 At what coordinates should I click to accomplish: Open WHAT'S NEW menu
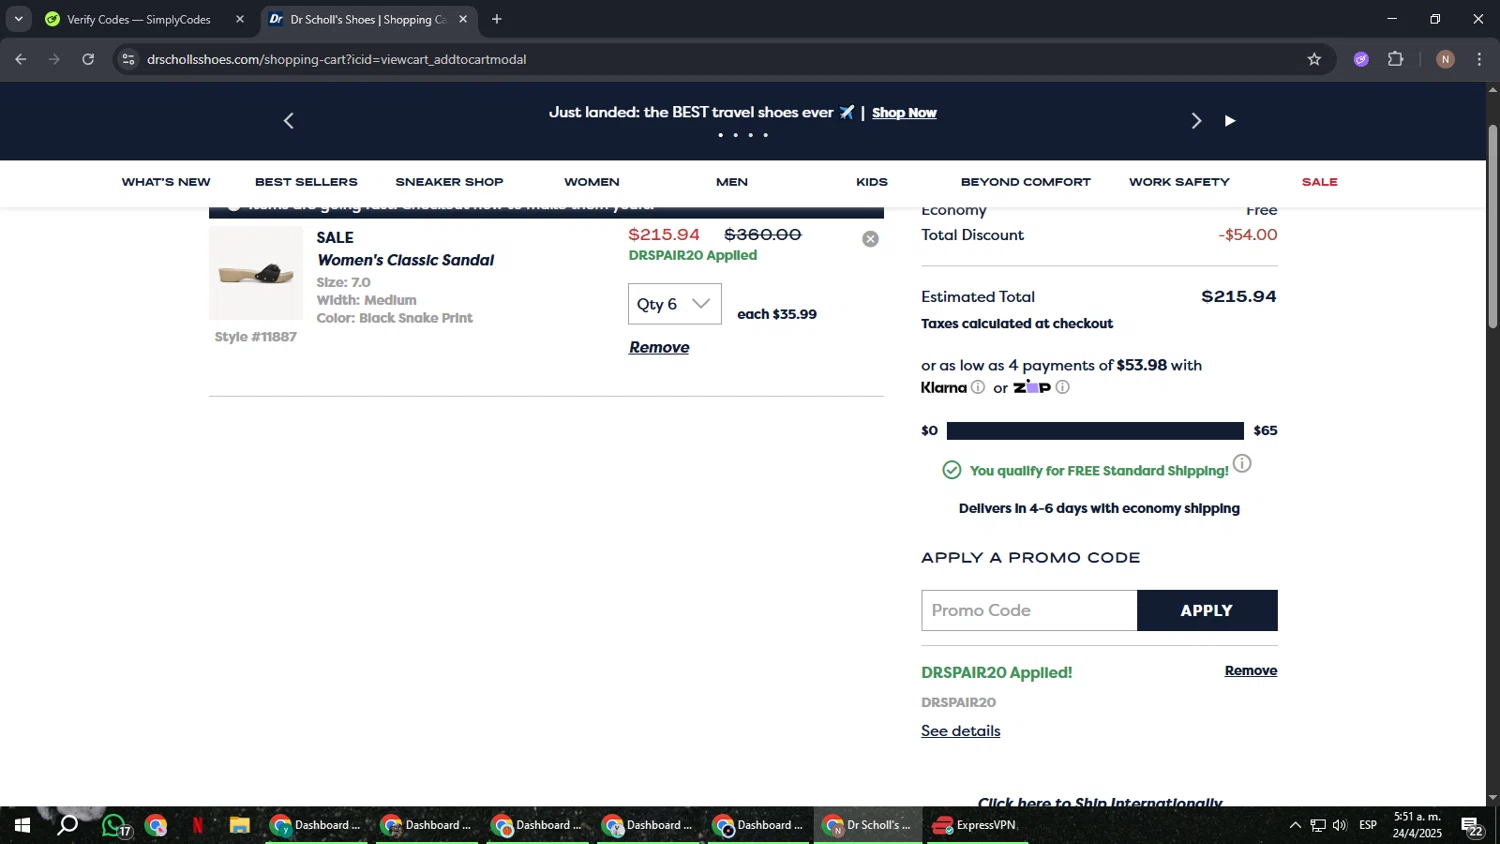[x=166, y=182]
